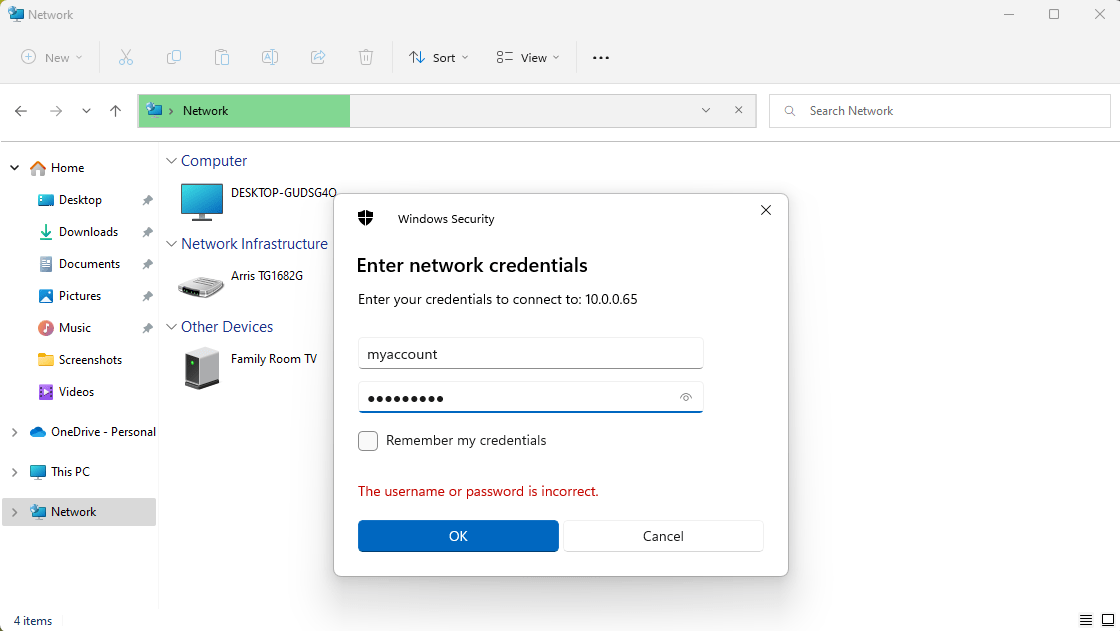Click the Copy icon in toolbar

174,57
